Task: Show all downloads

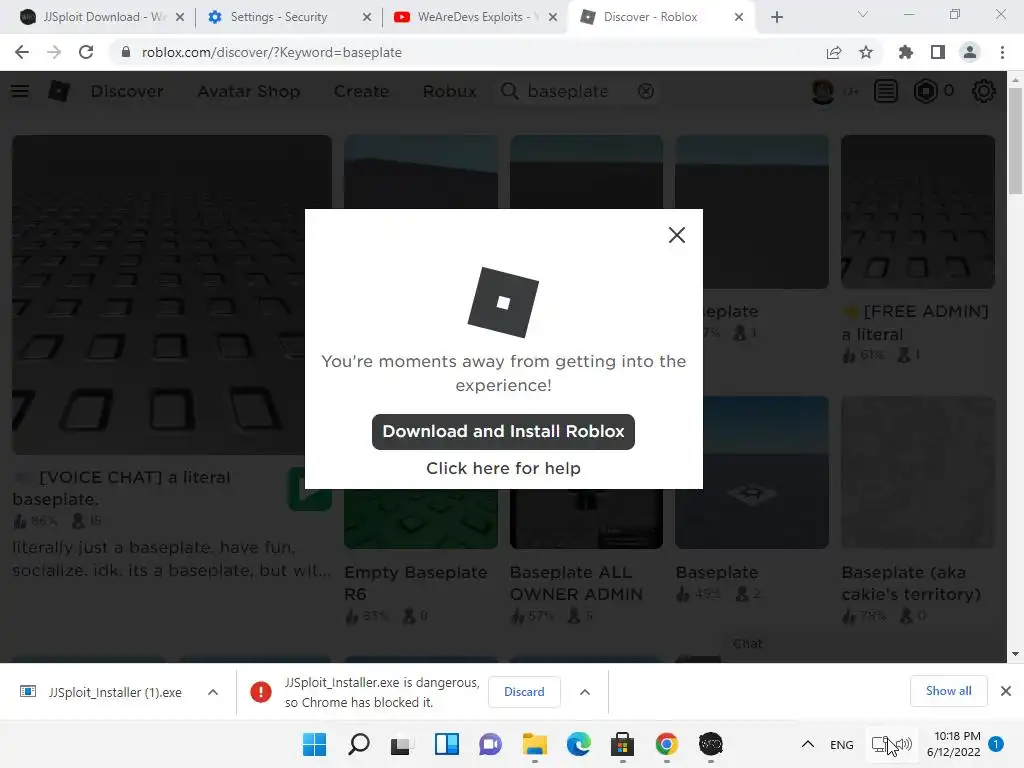Action: (948, 691)
